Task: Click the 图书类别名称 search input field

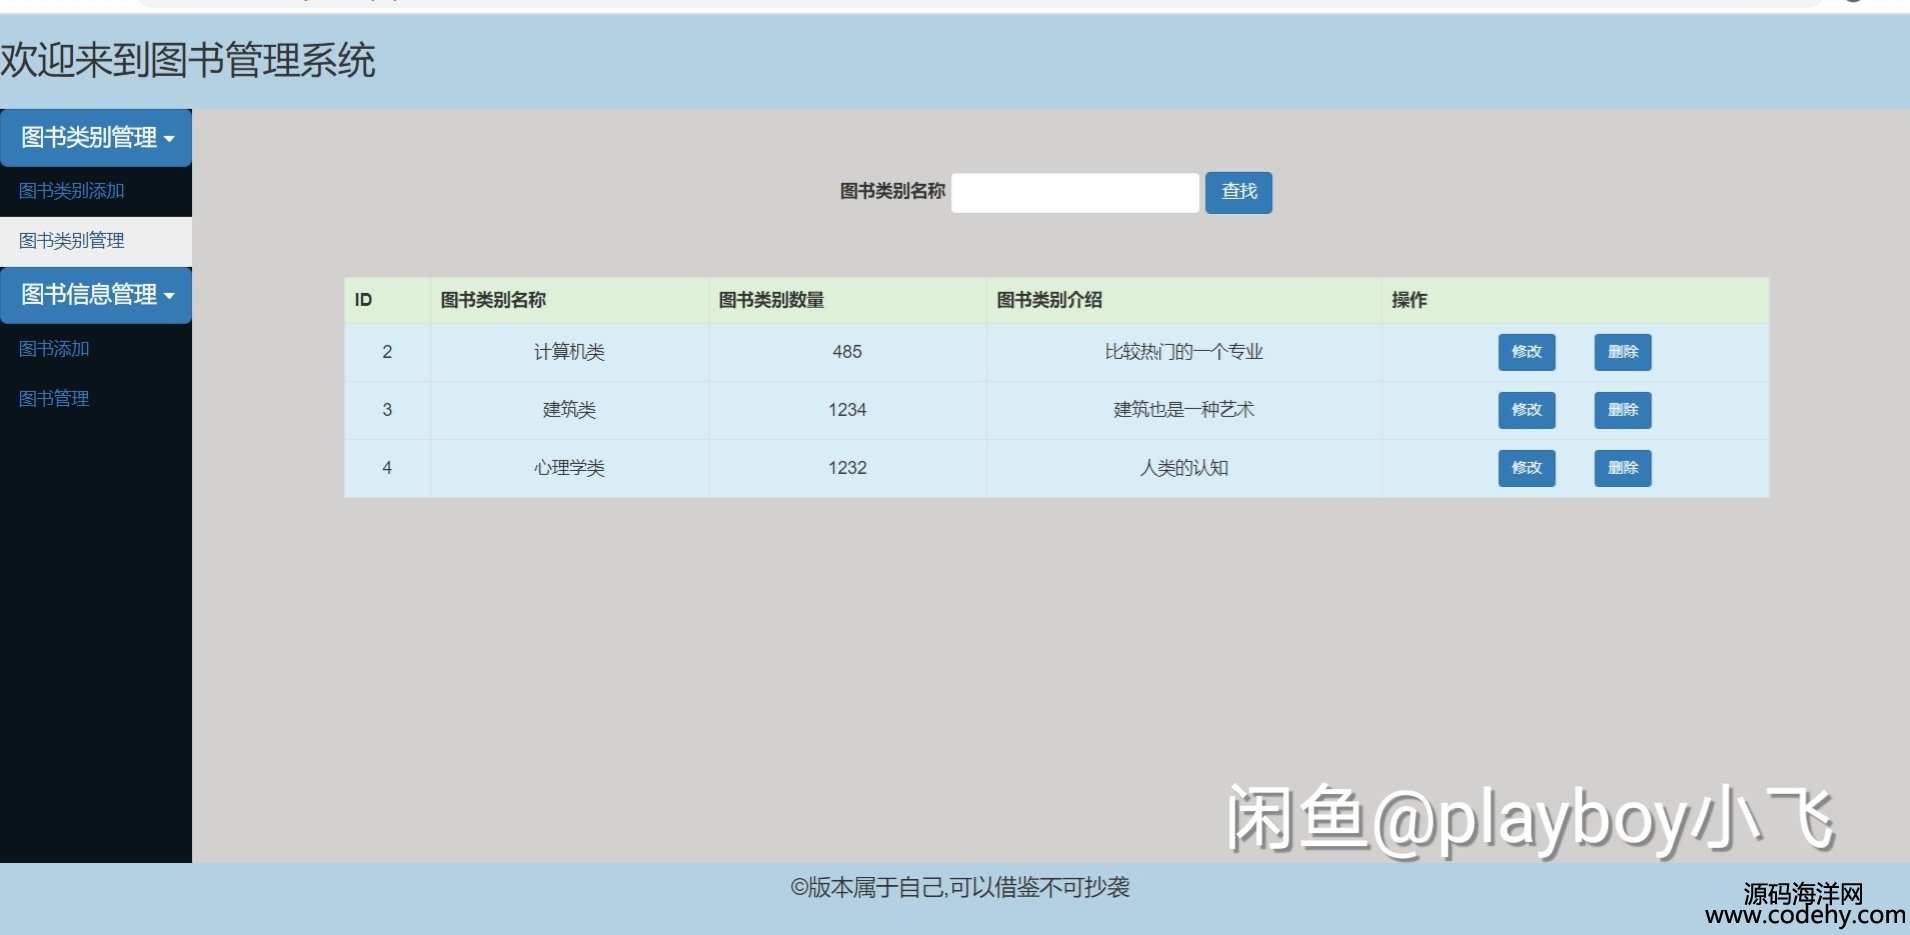Action: [1075, 193]
